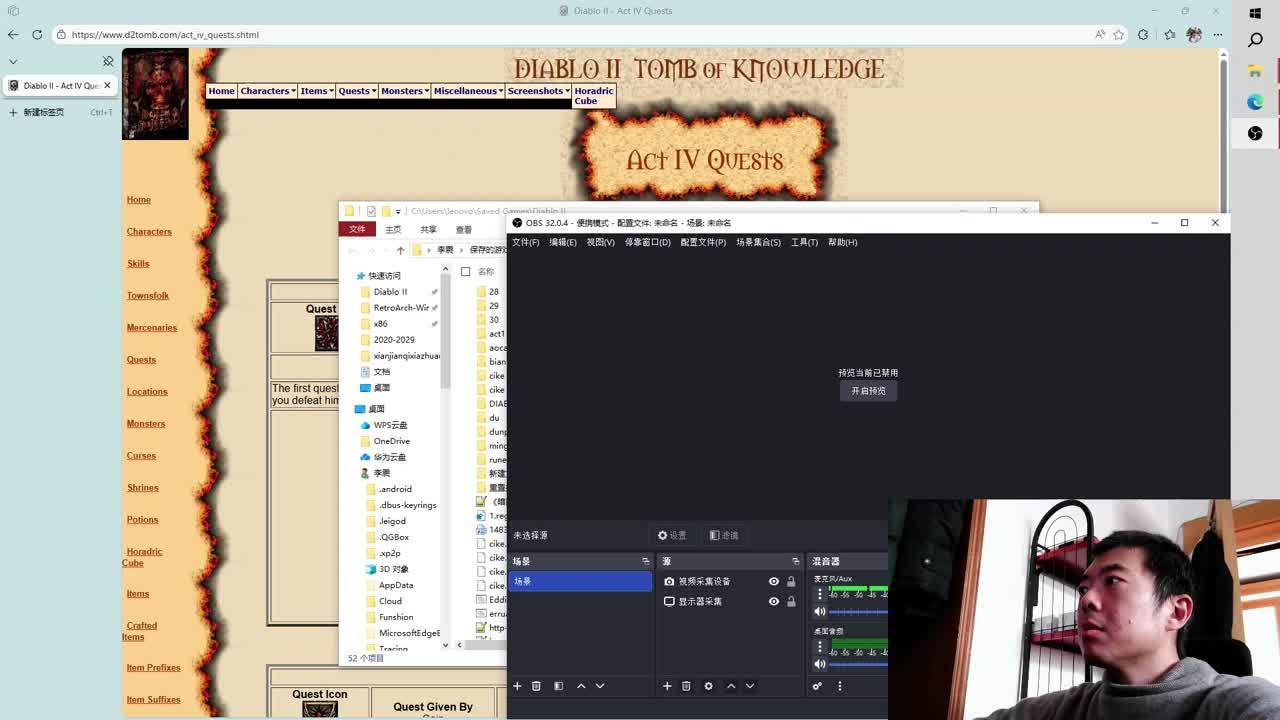Tick the select-all checkbox beside 名称 column
Screen dimensions: 1280x720
pyautogui.click(x=465, y=271)
